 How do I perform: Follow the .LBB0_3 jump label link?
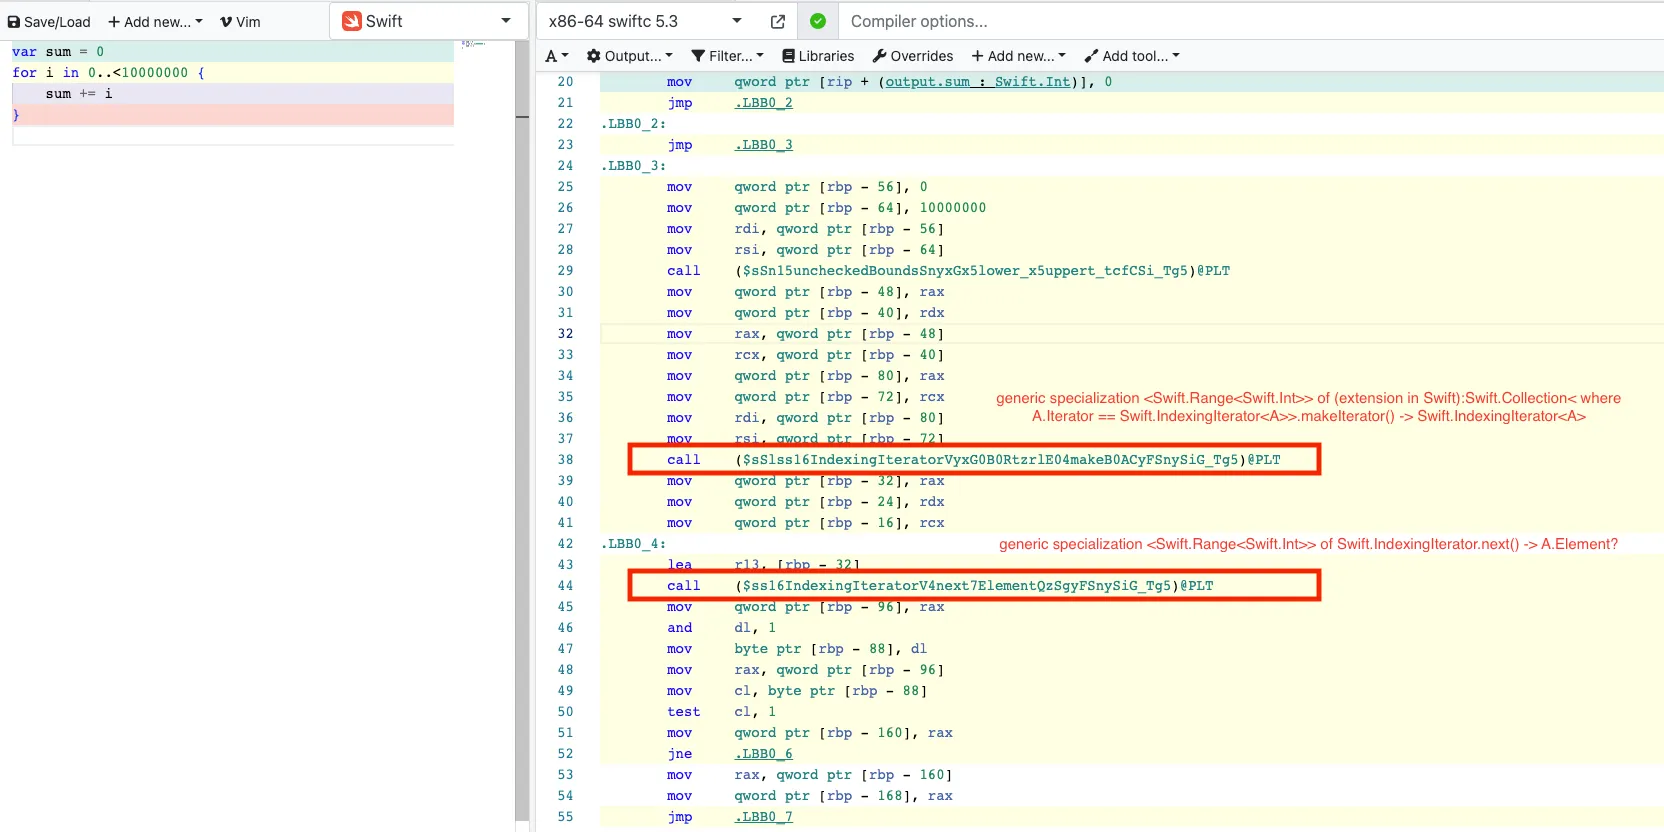[x=764, y=145]
